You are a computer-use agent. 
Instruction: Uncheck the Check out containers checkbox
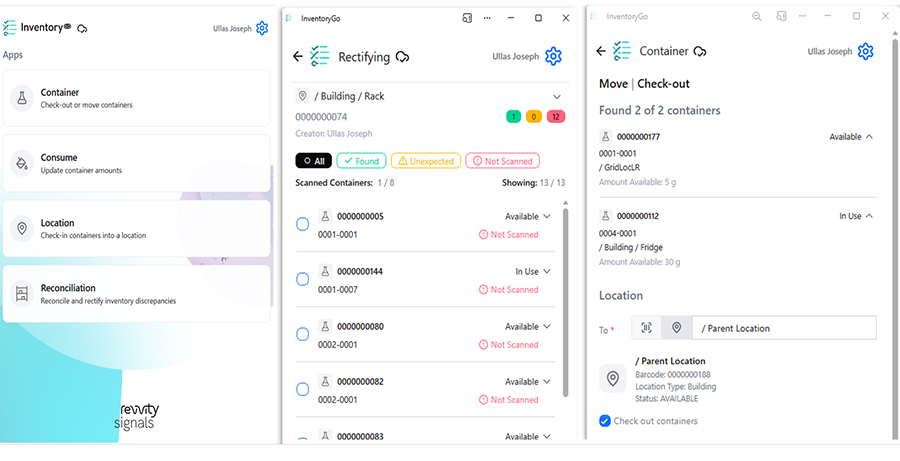[604, 421]
